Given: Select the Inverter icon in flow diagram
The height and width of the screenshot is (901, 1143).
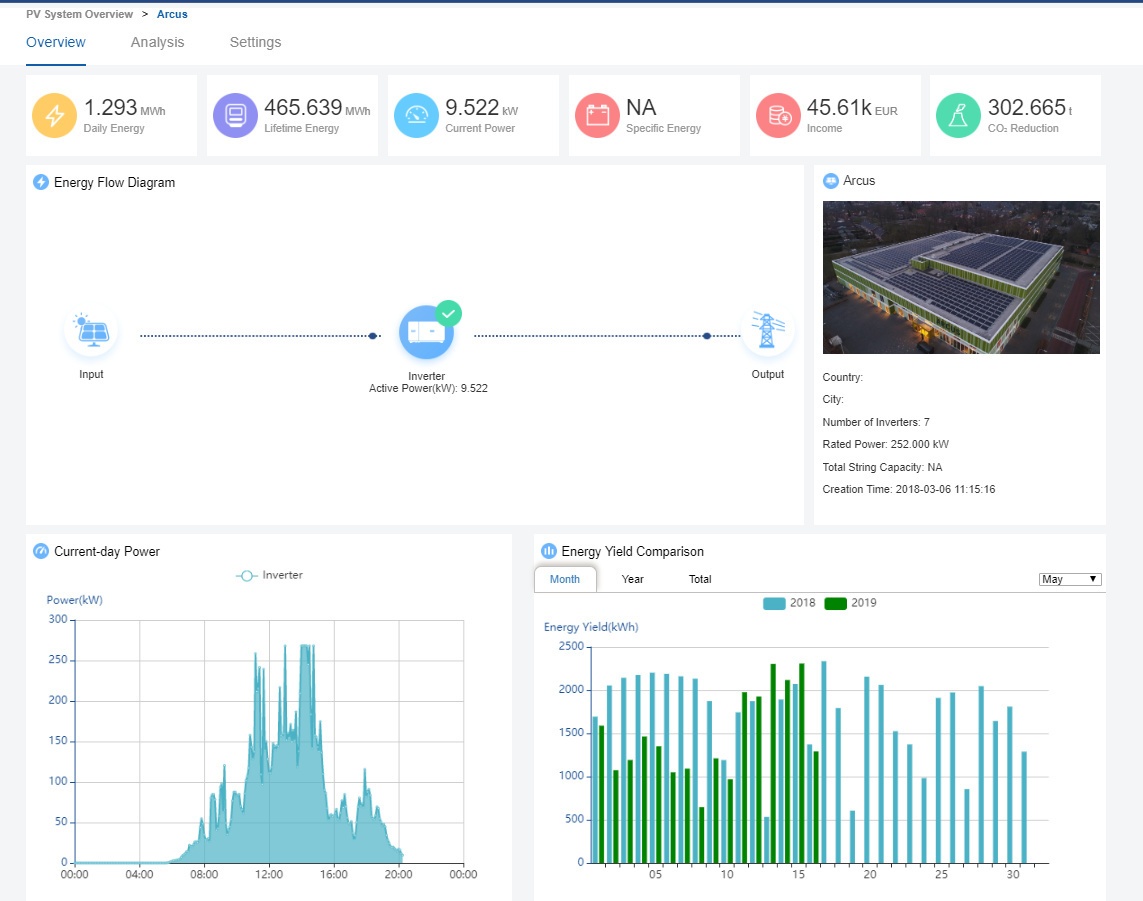Looking at the screenshot, I should tap(426, 332).
